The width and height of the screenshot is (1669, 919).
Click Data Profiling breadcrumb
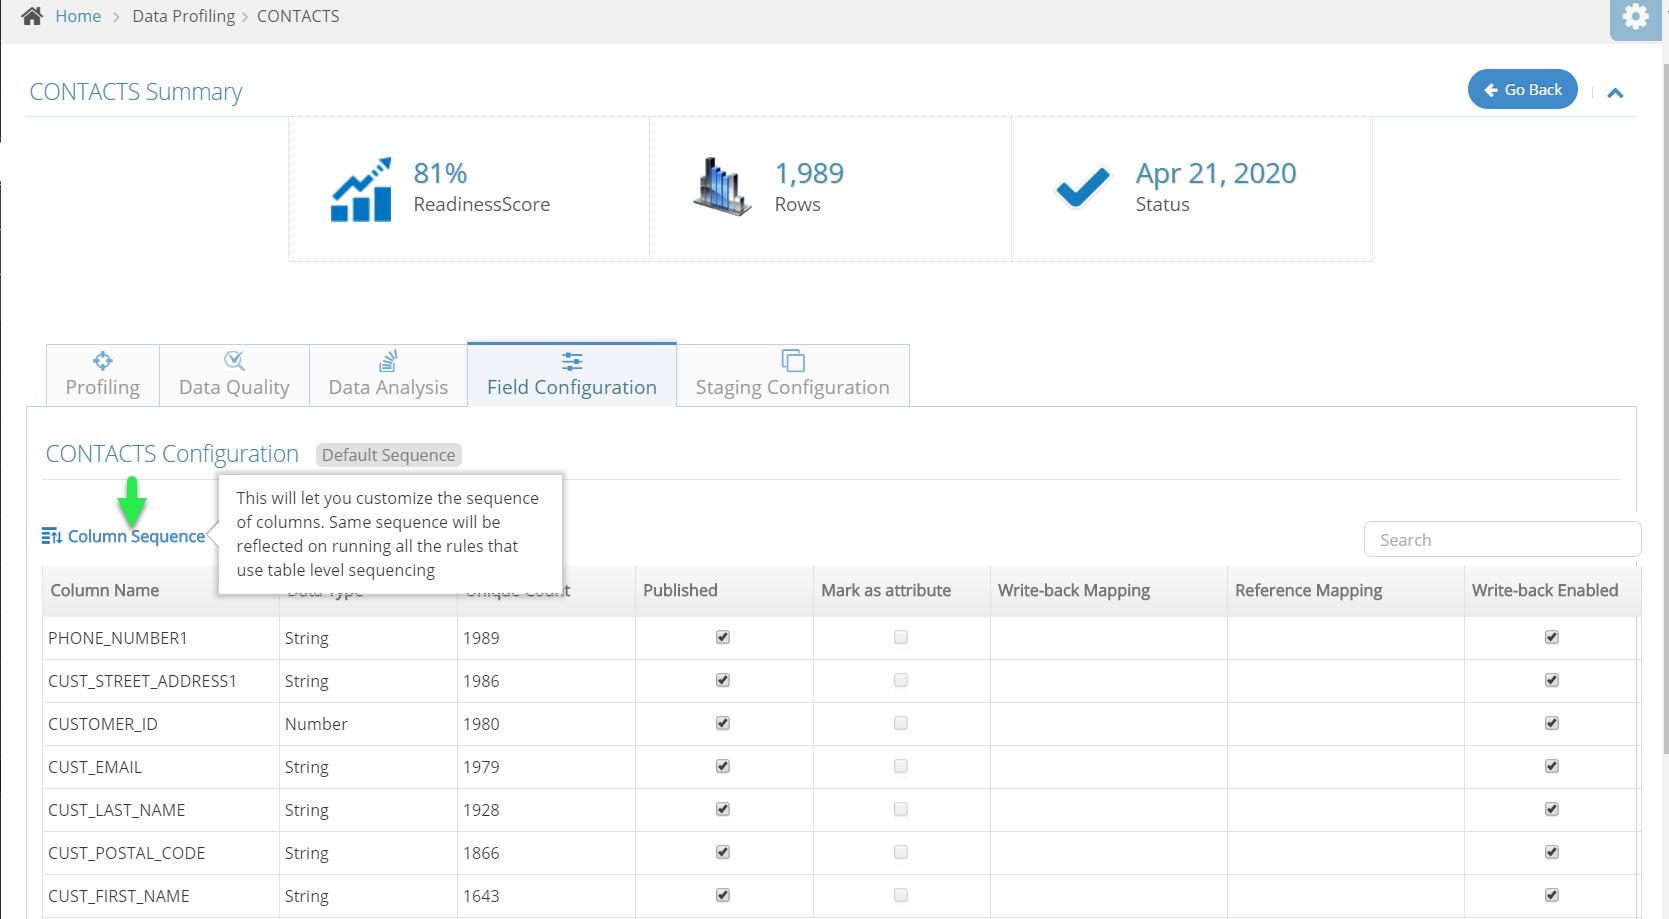(184, 16)
